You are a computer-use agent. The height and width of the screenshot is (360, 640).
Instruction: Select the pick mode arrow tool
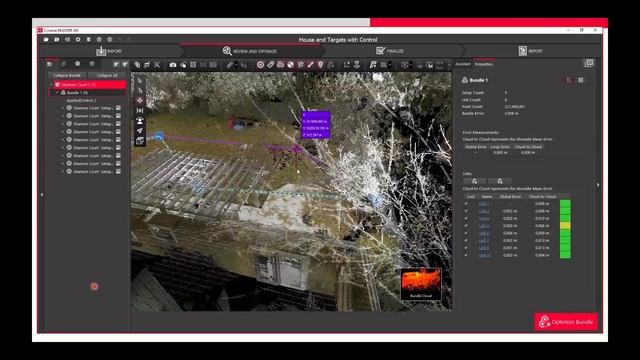140,81
